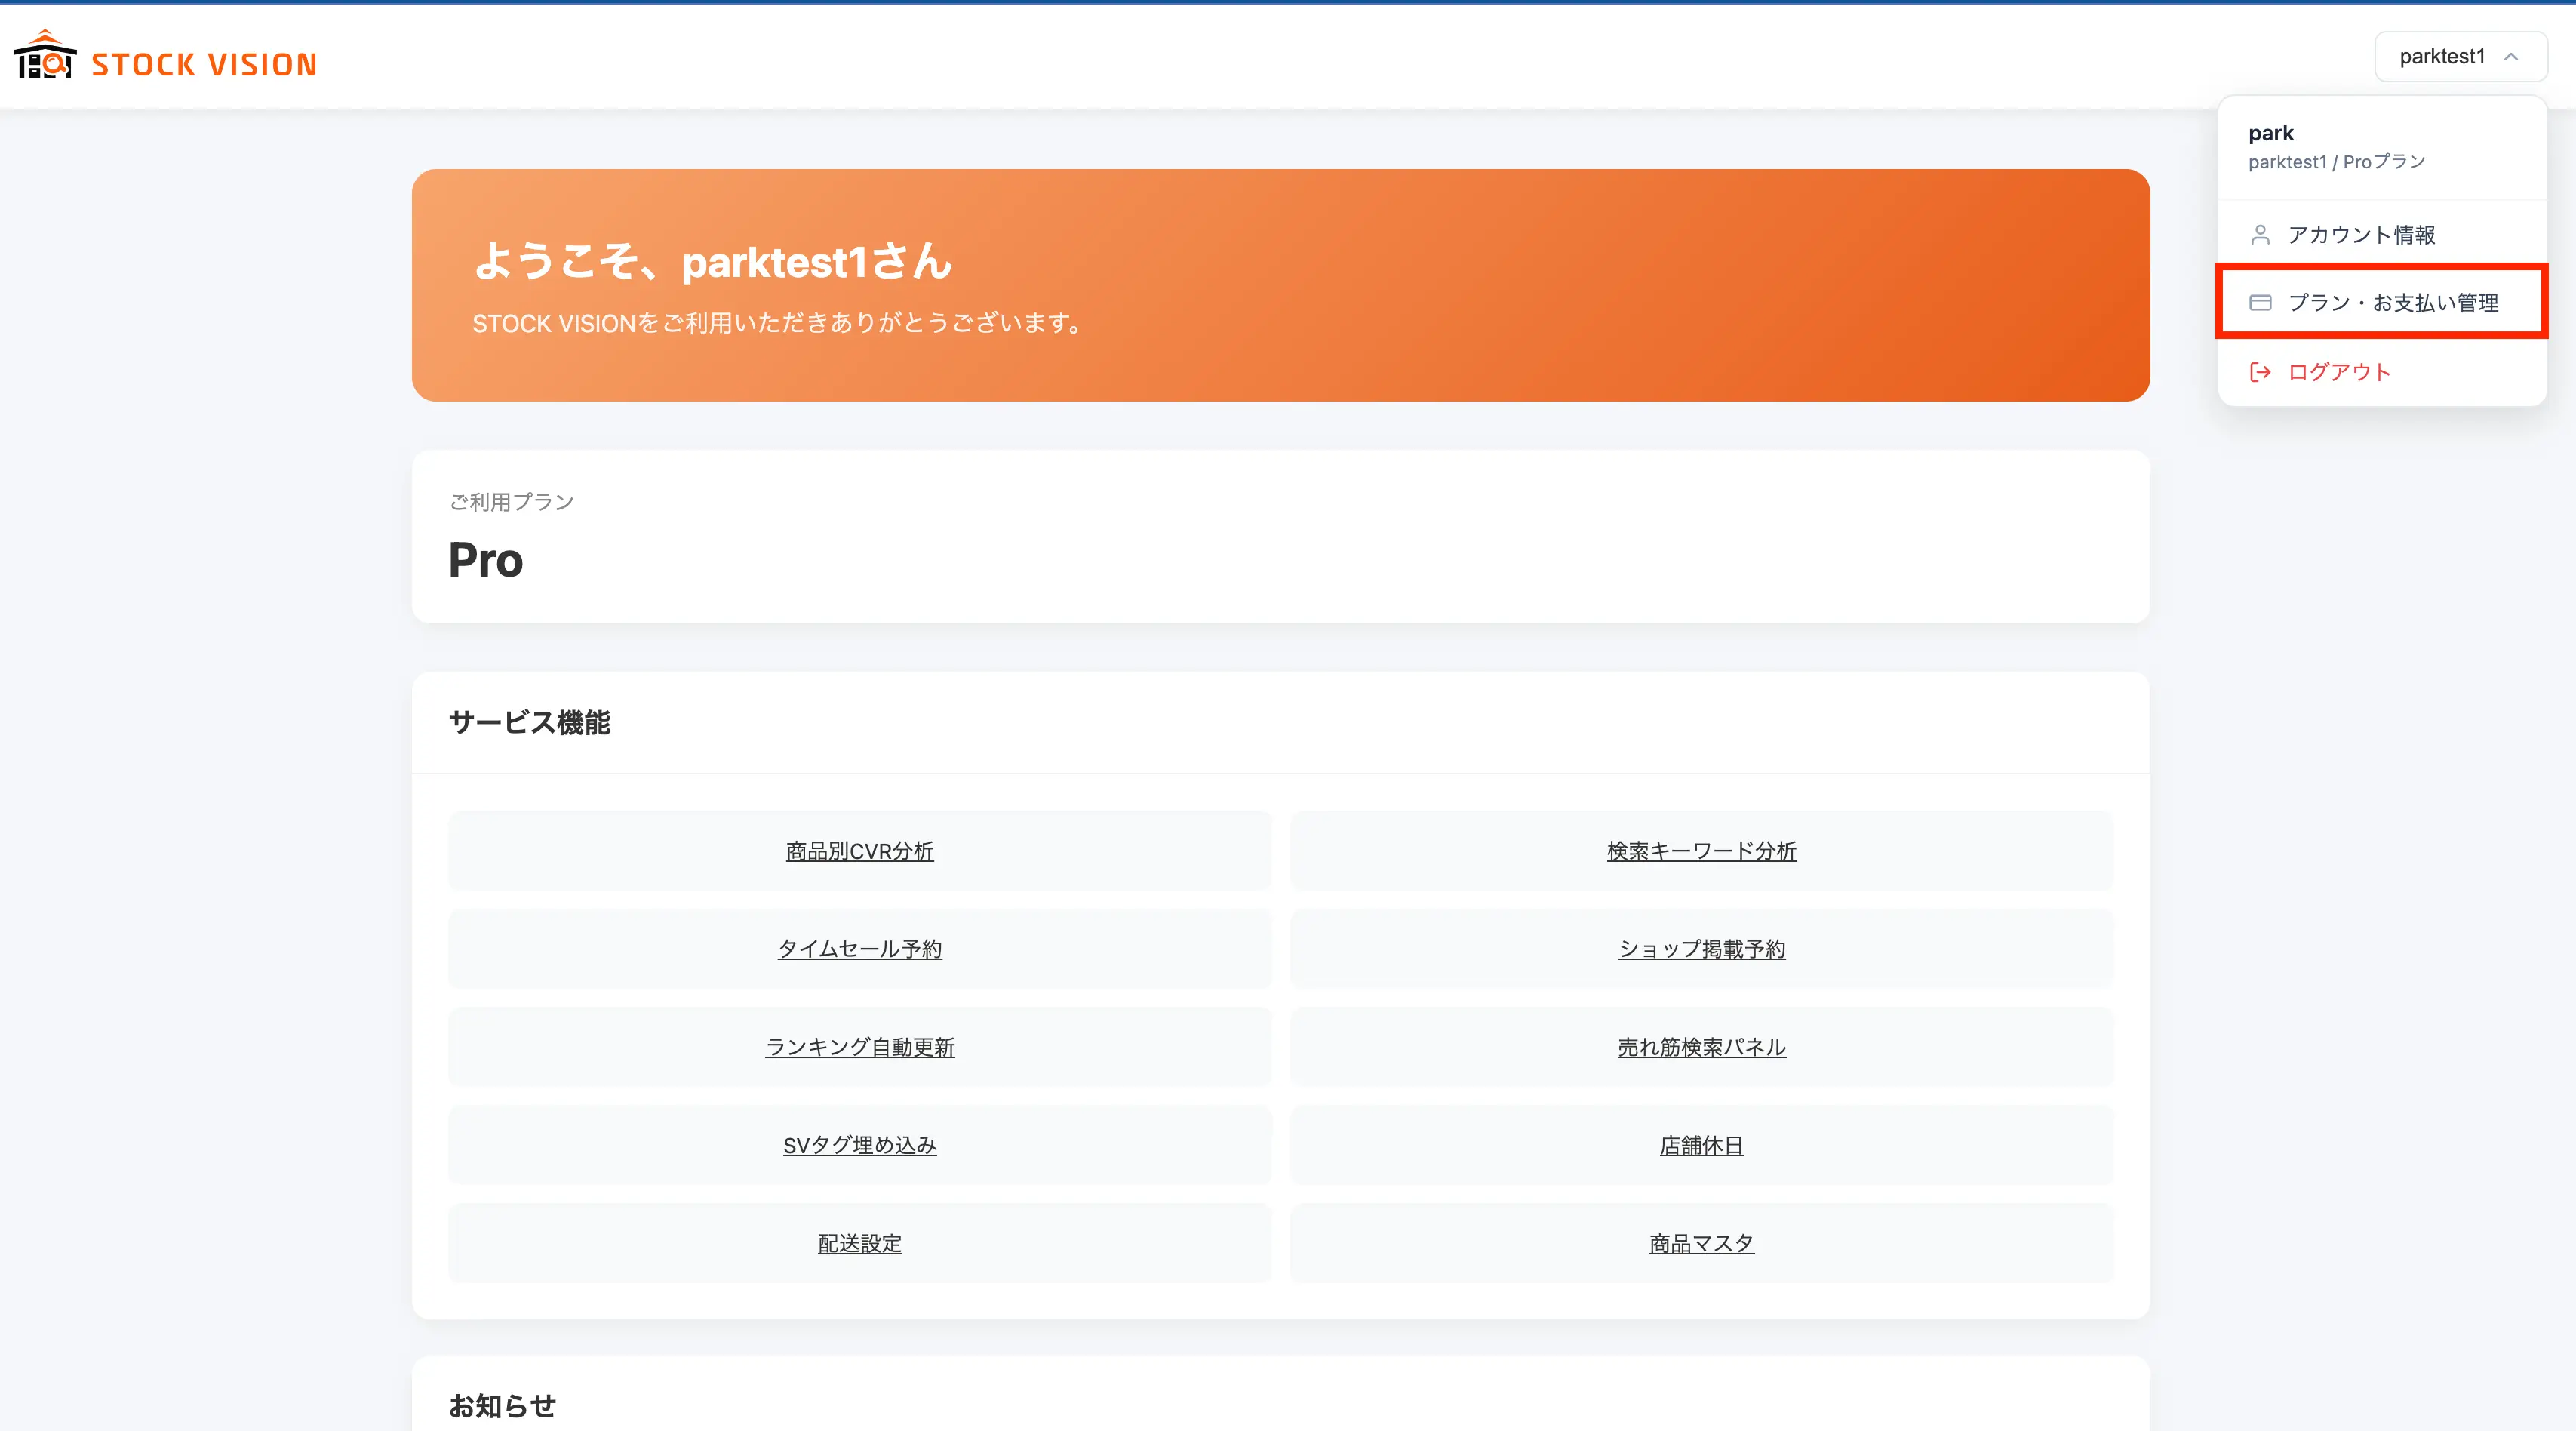Collapse the parktest1 account dropdown
The height and width of the screenshot is (1431, 2576).
[x=2460, y=57]
